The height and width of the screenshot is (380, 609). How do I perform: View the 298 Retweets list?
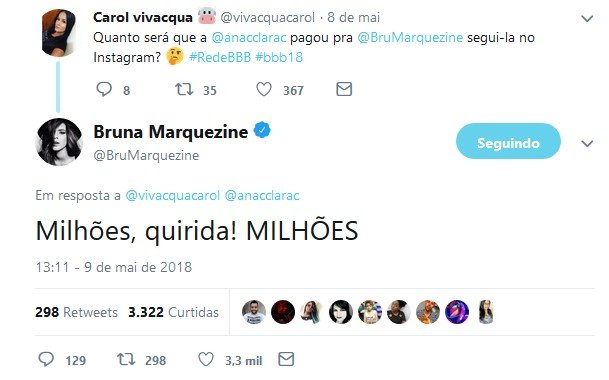[x=76, y=312]
